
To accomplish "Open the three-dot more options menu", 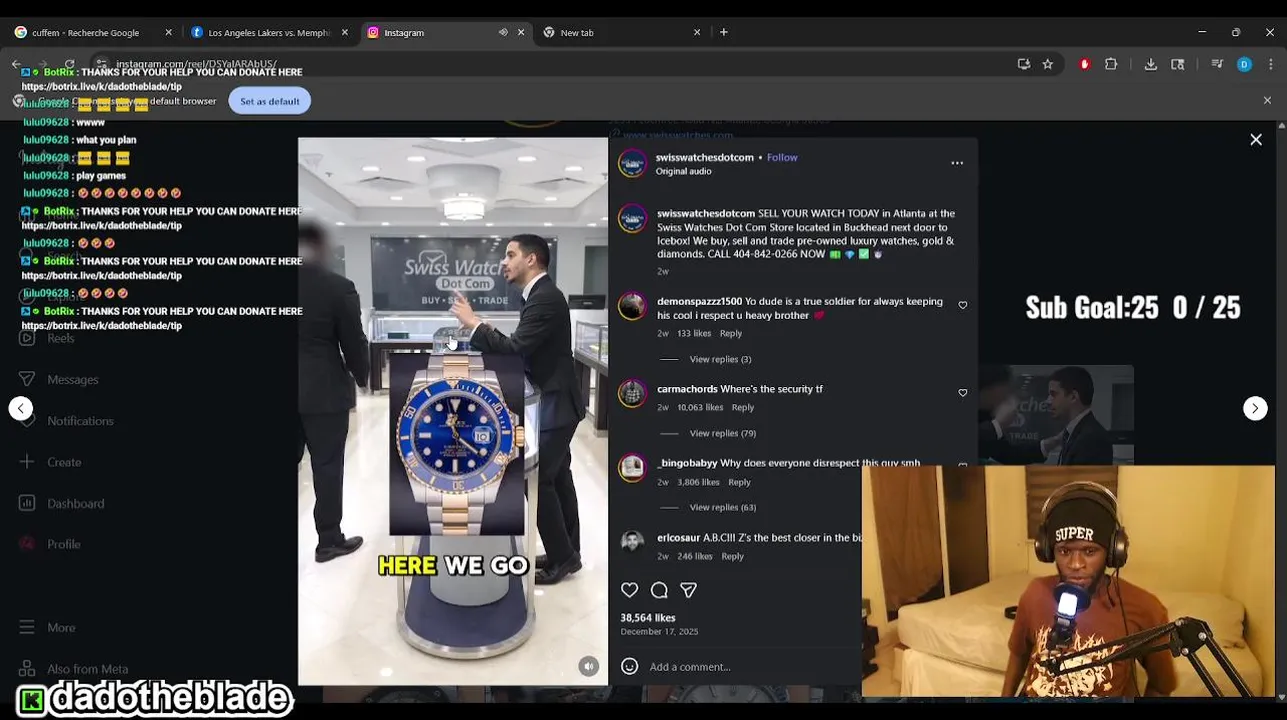I will pyautogui.click(x=957, y=163).
